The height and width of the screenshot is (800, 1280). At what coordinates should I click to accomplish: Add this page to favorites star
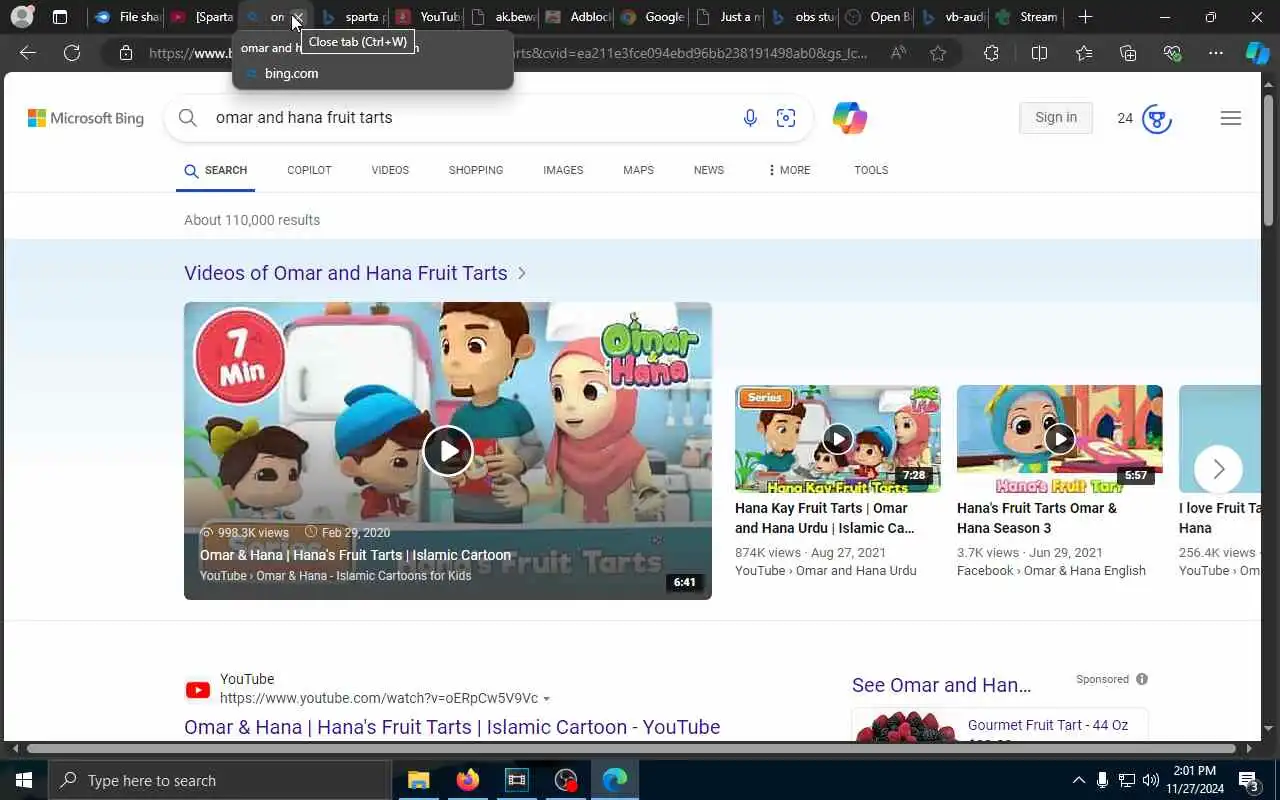click(x=938, y=53)
